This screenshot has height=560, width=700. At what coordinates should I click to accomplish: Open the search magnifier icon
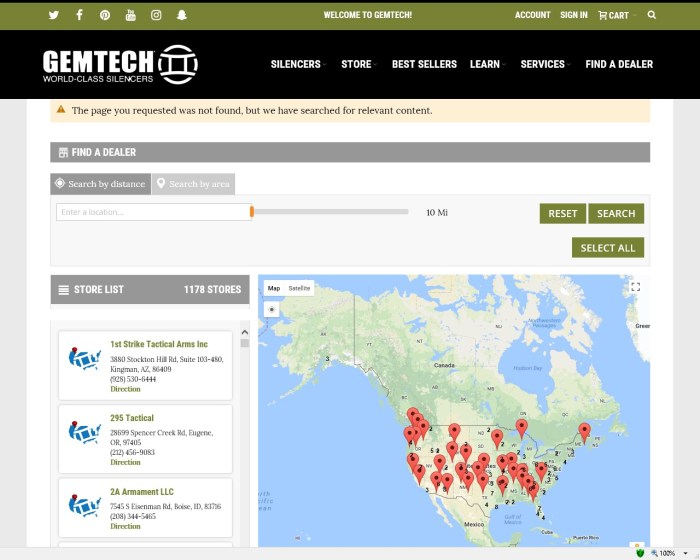coord(652,15)
